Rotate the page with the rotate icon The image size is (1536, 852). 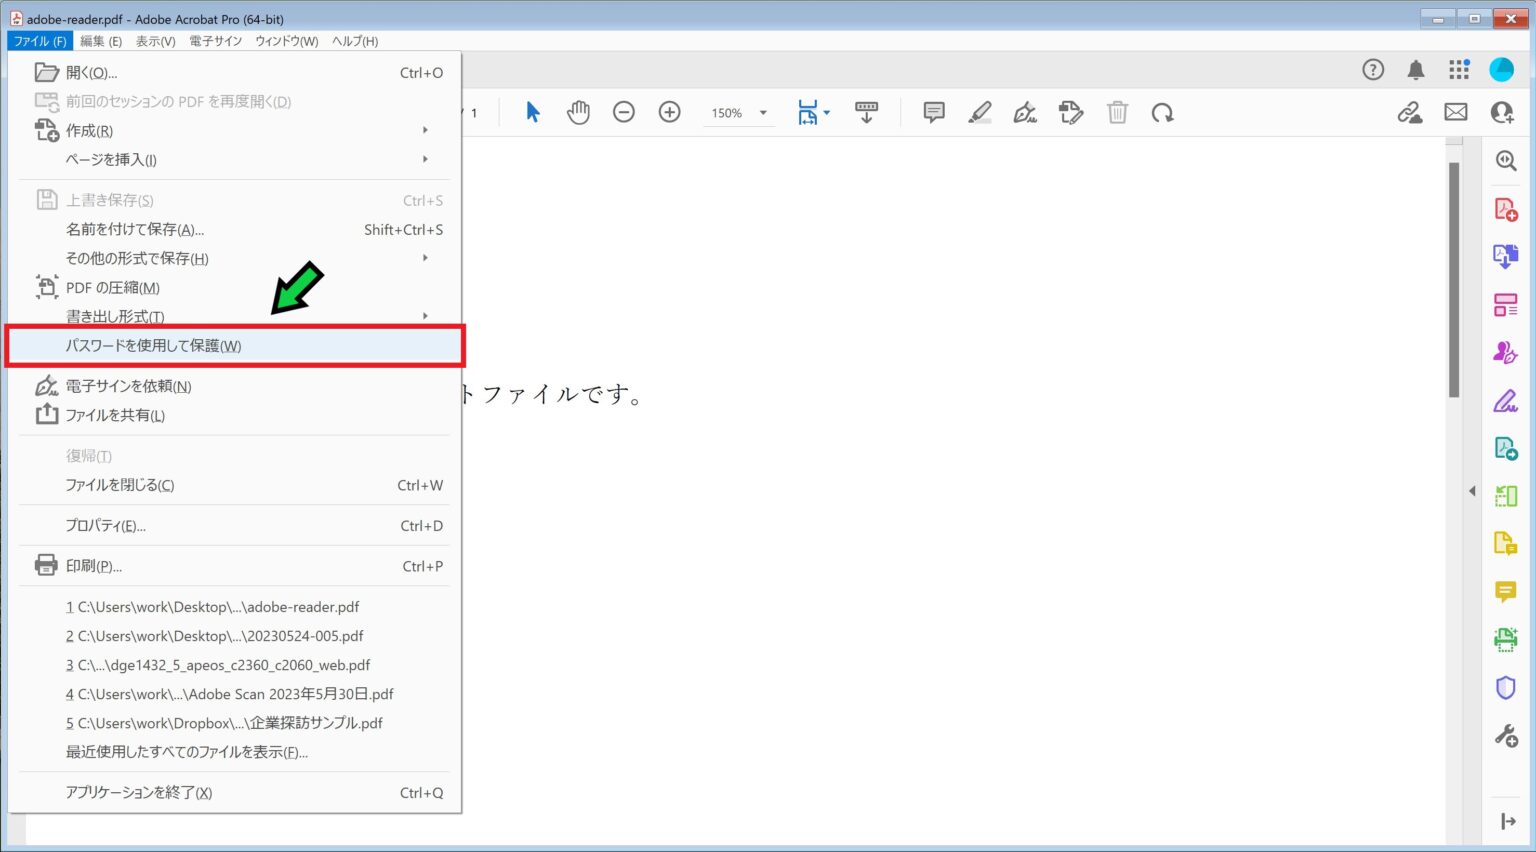[1162, 113]
